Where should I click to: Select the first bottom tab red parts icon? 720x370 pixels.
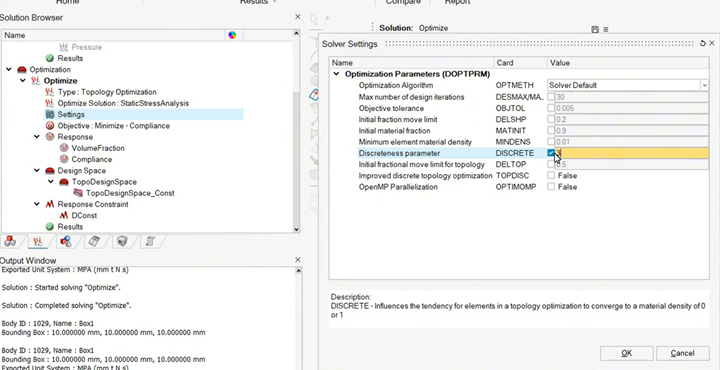tap(10, 241)
